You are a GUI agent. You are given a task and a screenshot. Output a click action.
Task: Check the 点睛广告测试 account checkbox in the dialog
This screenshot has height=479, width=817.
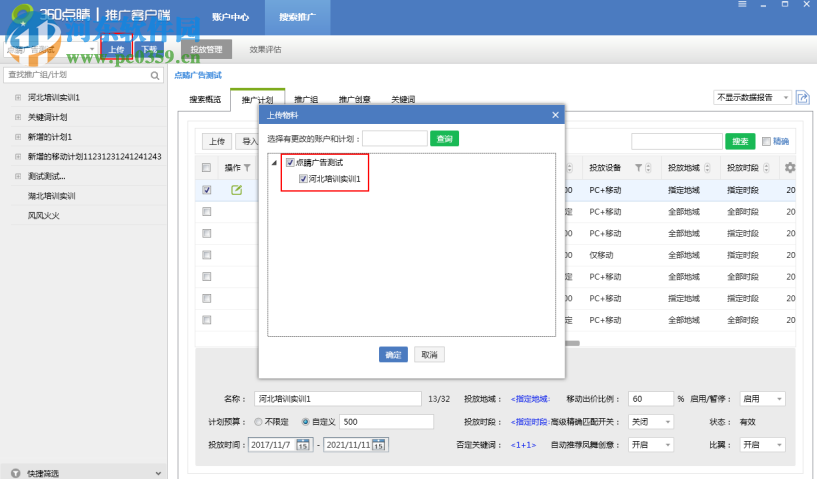pos(290,163)
